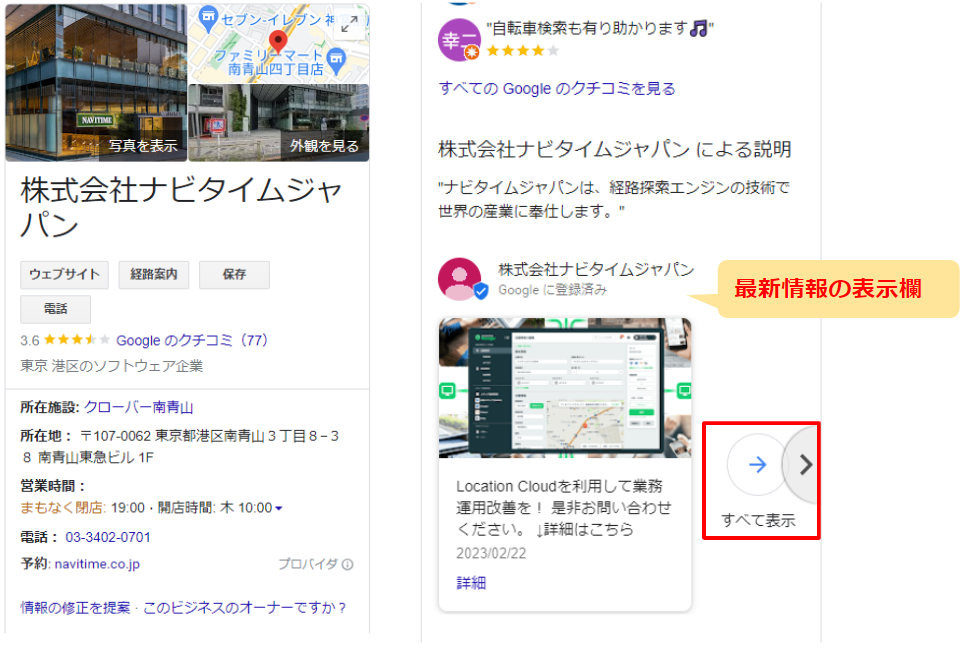The image size is (970, 649).
Task: Click the red location pin on map
Action: point(278,41)
